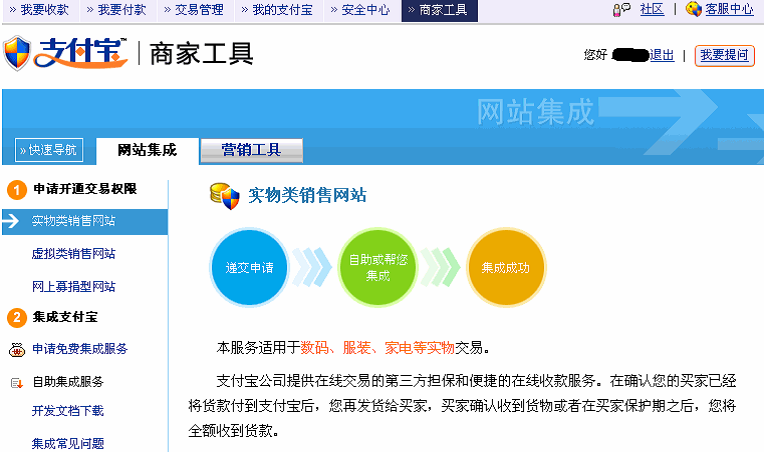Screen dimensions: 764x452
Task: Open the 集成常见问题 link
Action: coord(68,444)
